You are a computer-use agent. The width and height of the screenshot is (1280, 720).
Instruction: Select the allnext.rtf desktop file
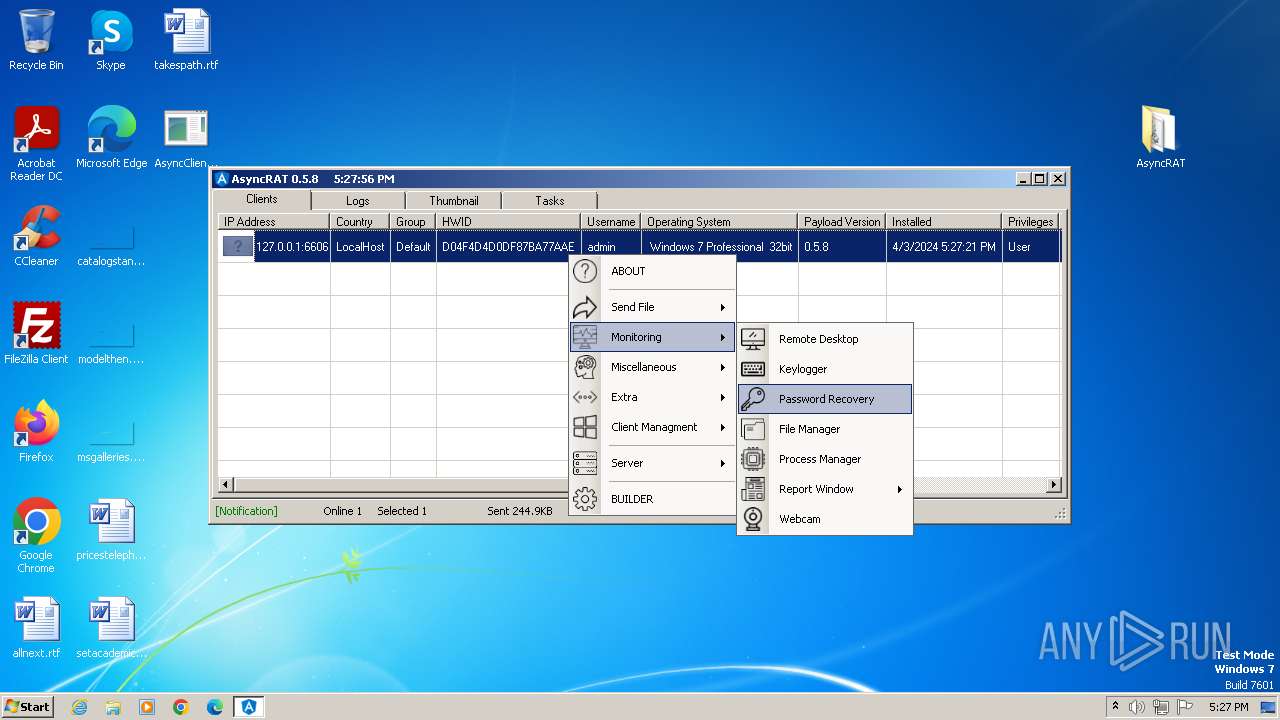36,627
